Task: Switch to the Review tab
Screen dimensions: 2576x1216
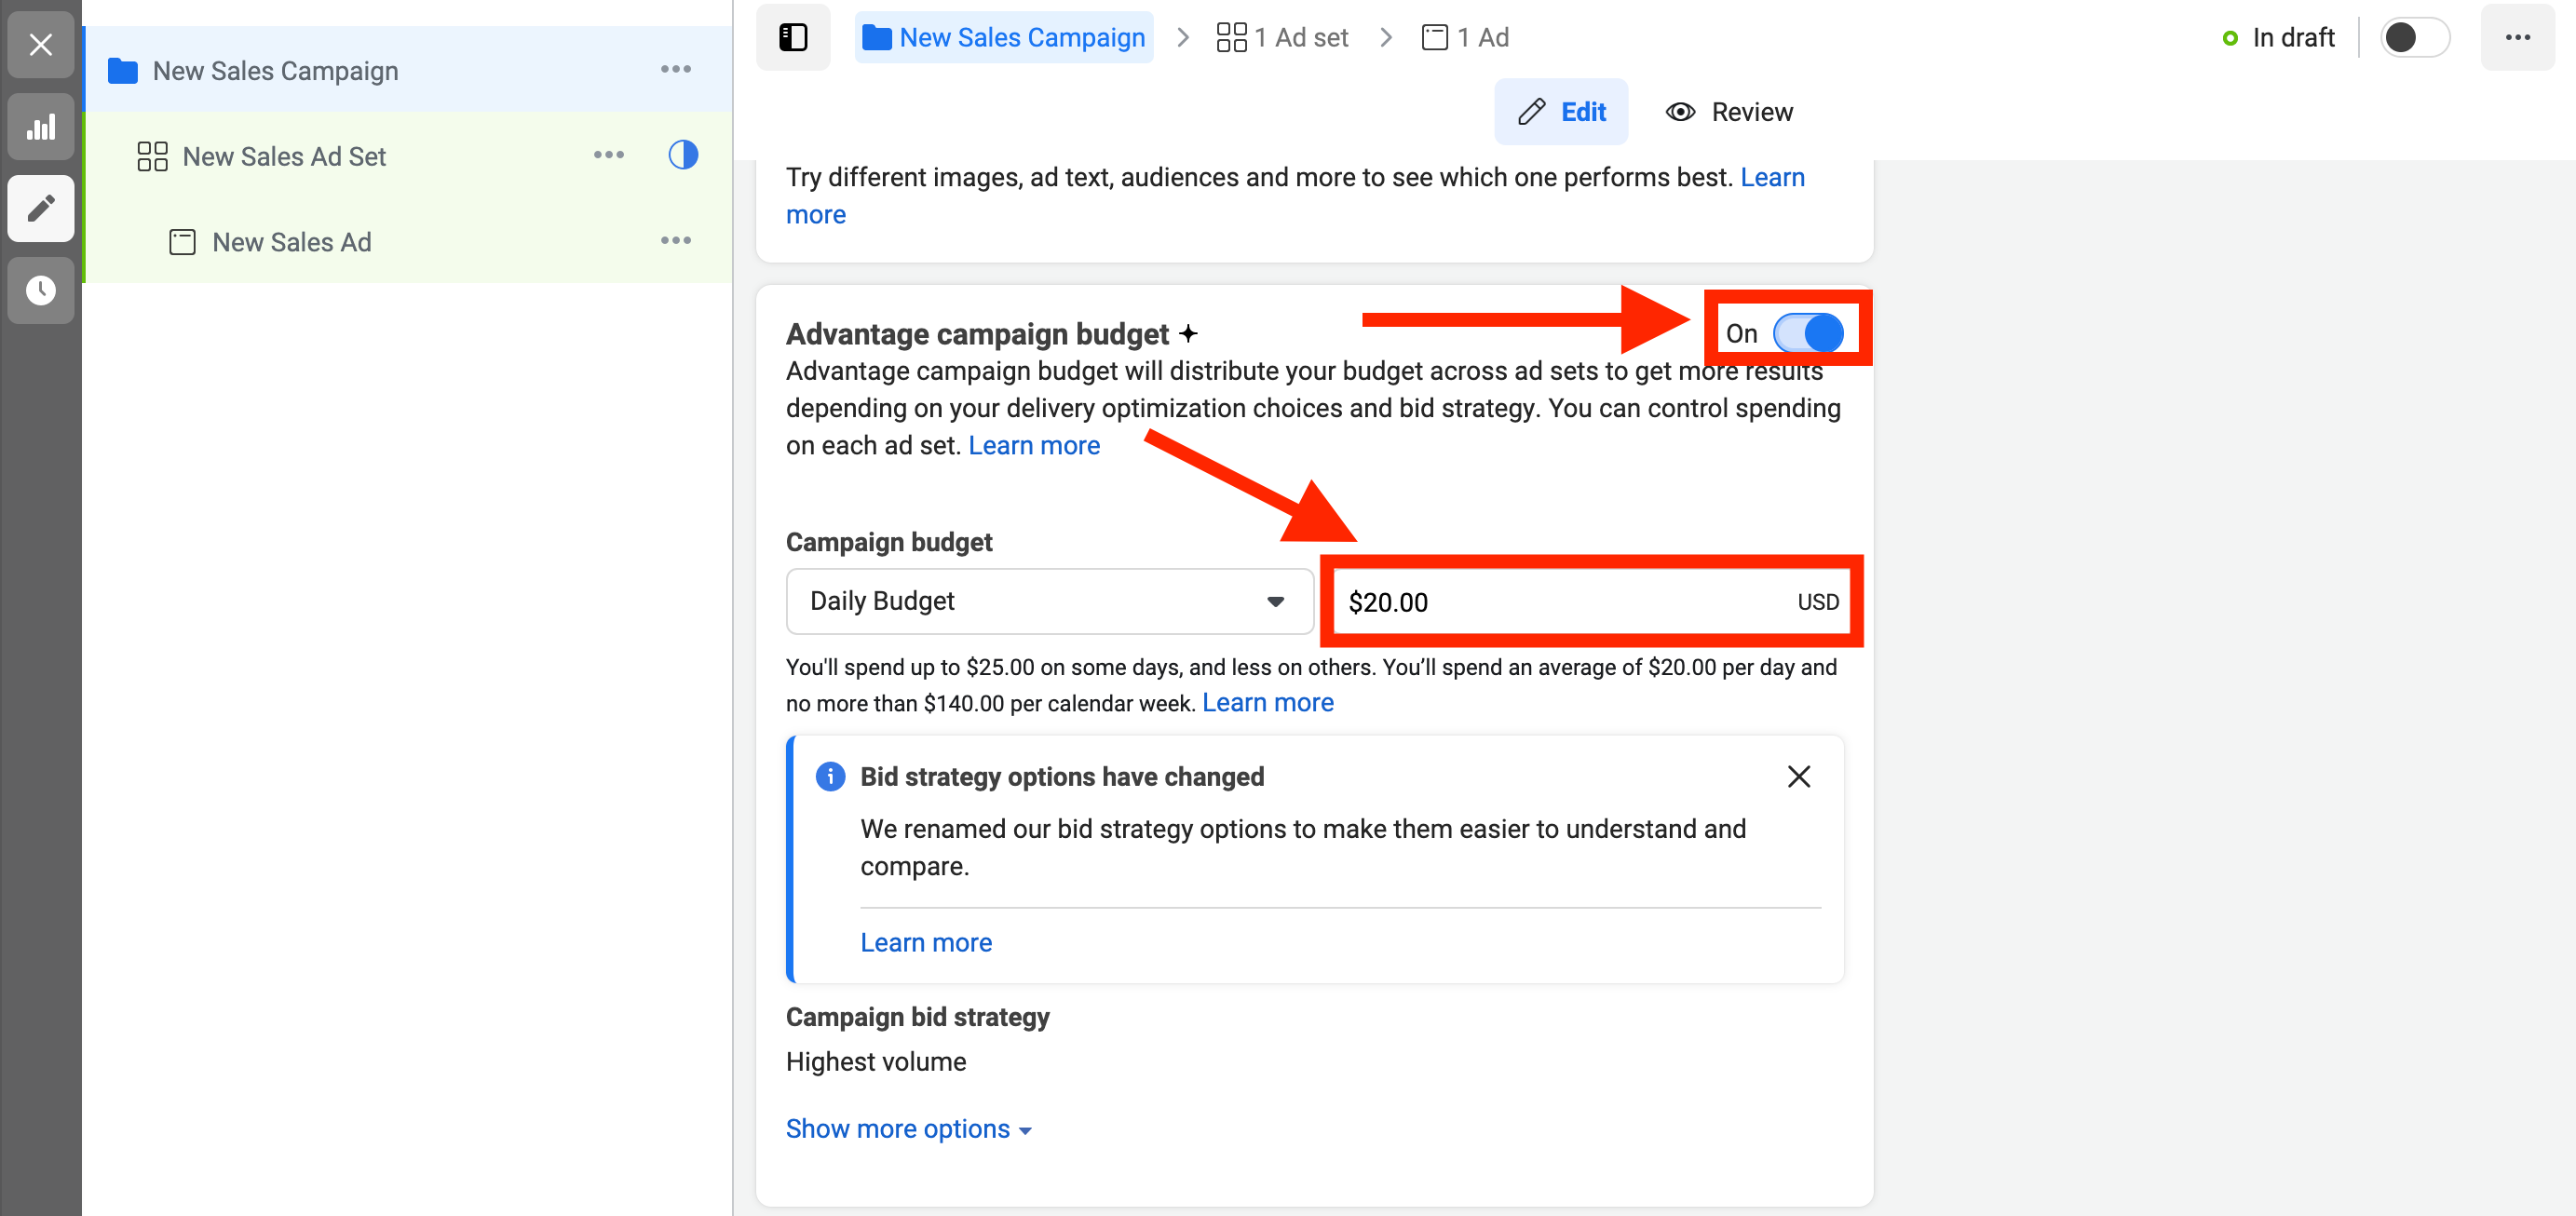Action: coord(1730,112)
